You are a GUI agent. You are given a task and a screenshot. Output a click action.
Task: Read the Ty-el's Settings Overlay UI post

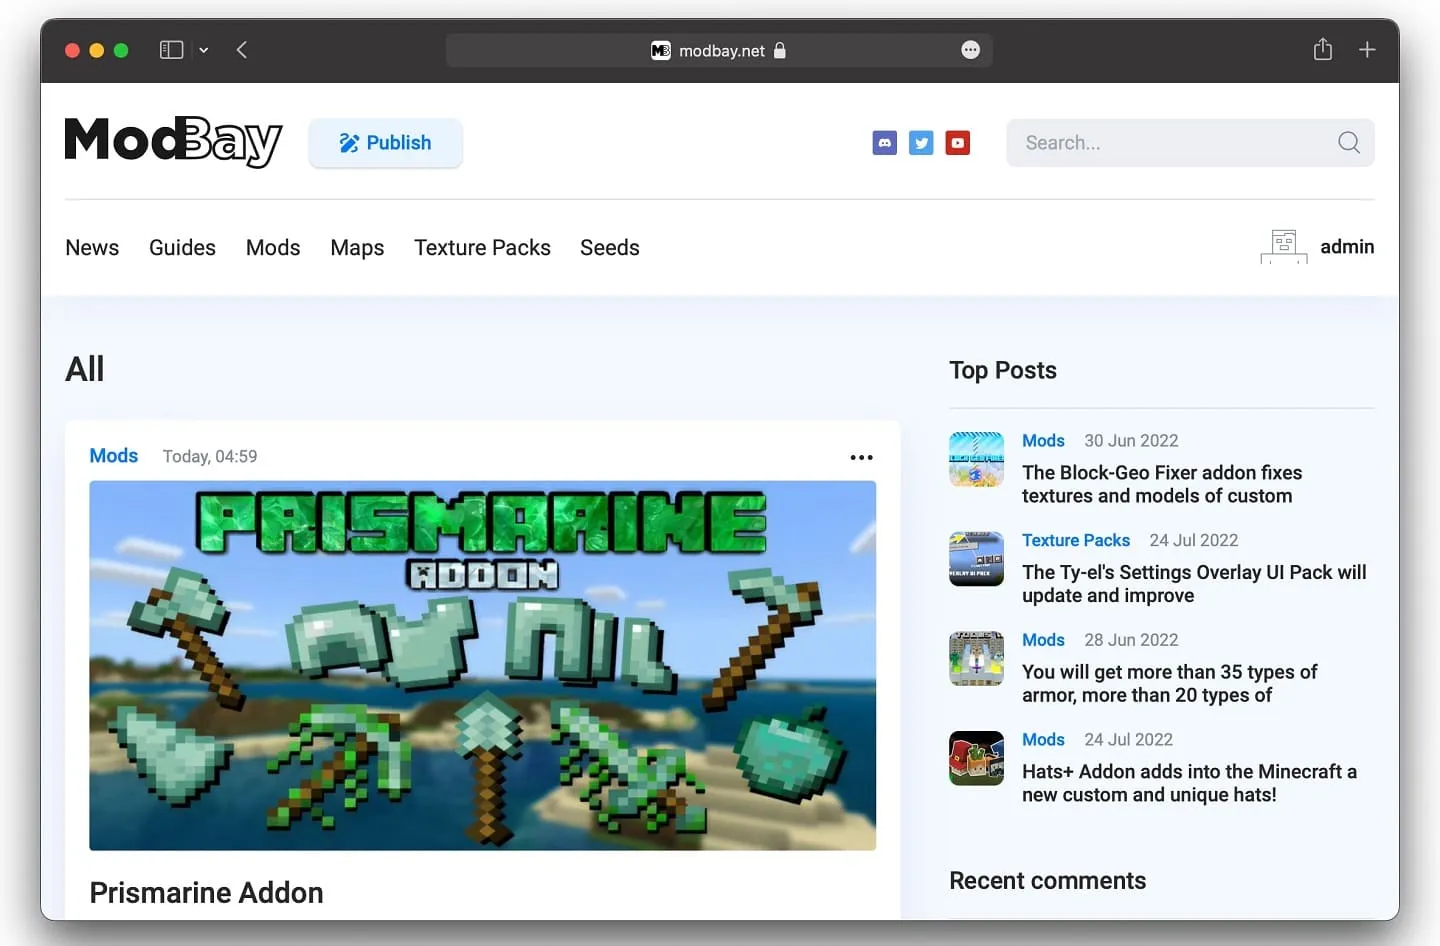(x=1194, y=584)
